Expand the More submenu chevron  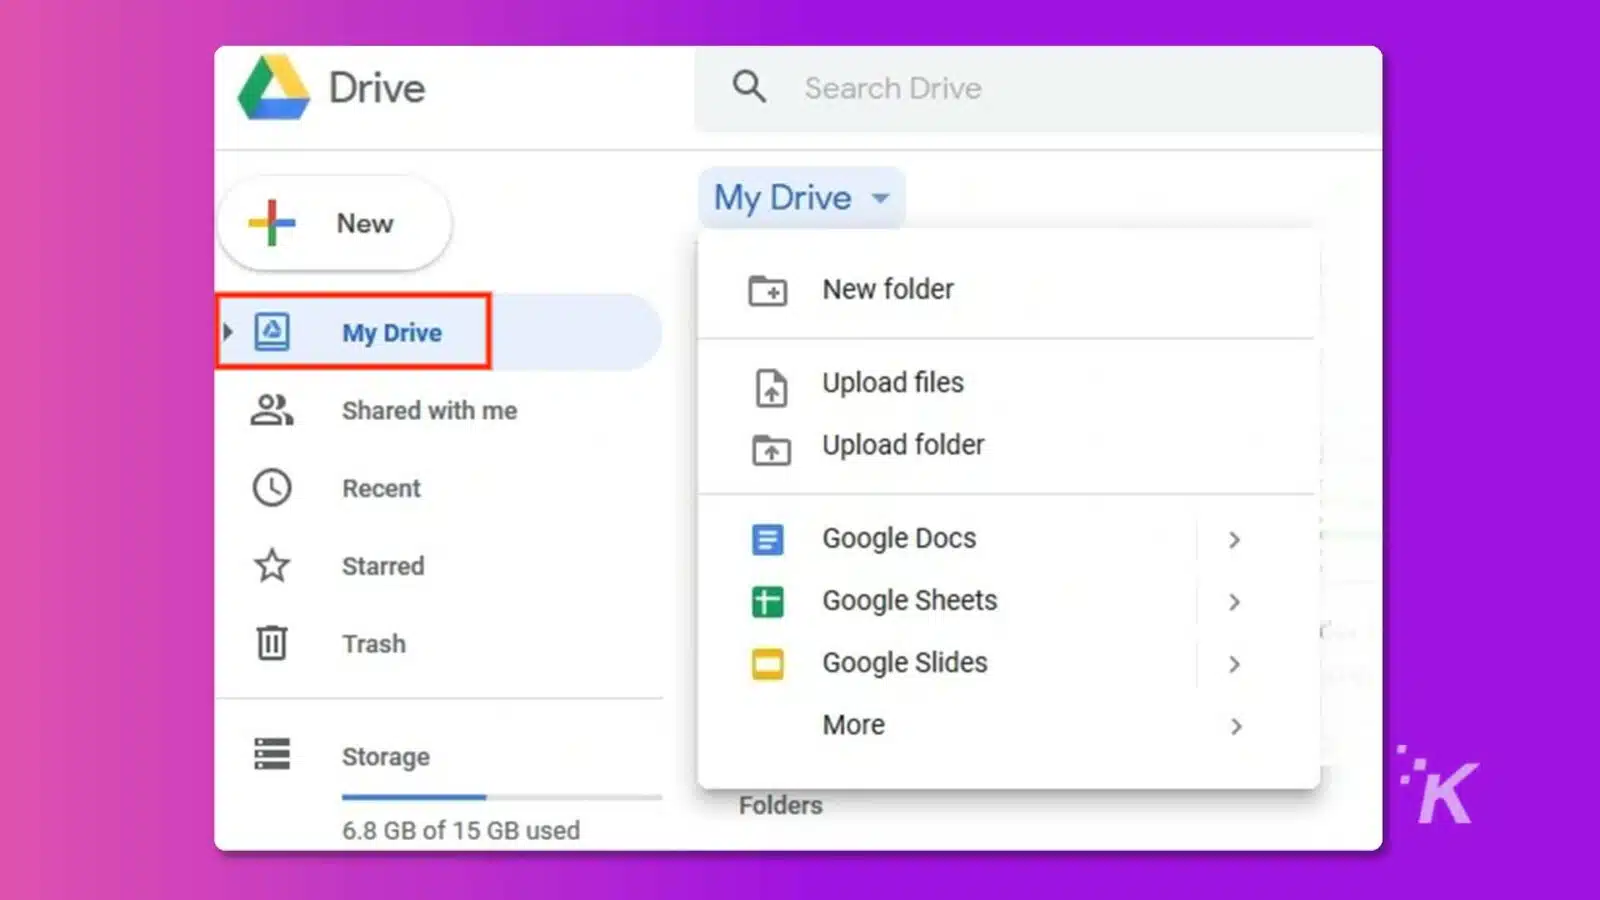pyautogui.click(x=1237, y=727)
